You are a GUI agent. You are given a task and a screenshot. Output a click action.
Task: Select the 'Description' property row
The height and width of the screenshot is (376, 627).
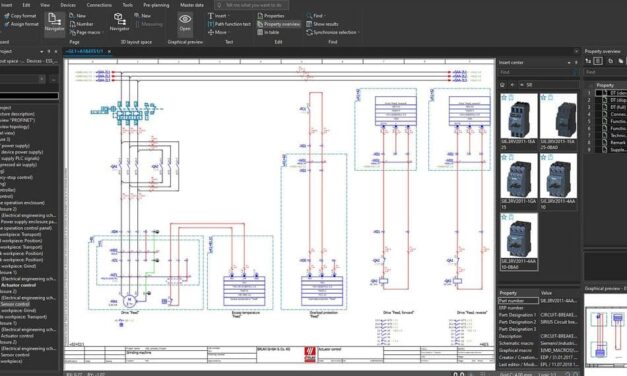coord(538,336)
